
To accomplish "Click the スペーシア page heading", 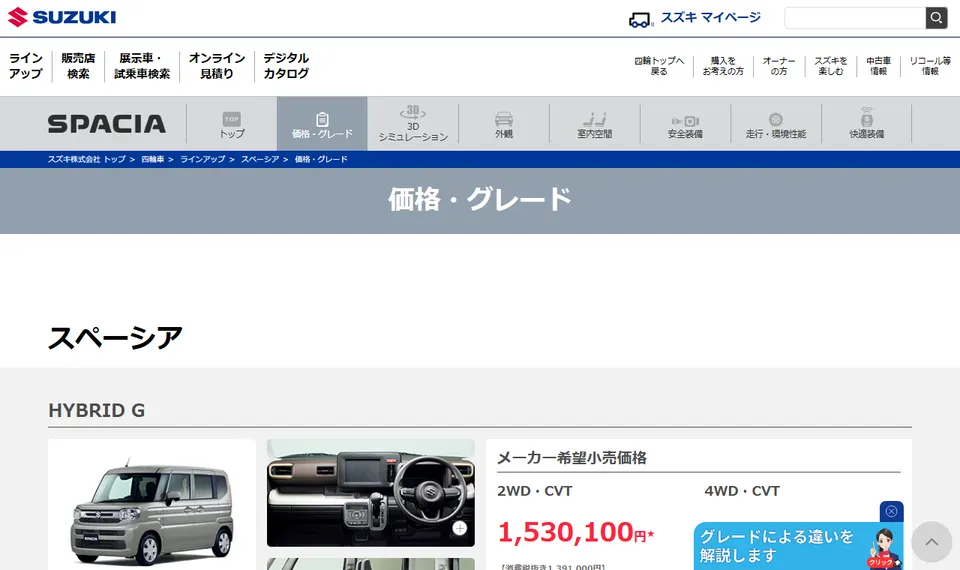I will click(115, 338).
